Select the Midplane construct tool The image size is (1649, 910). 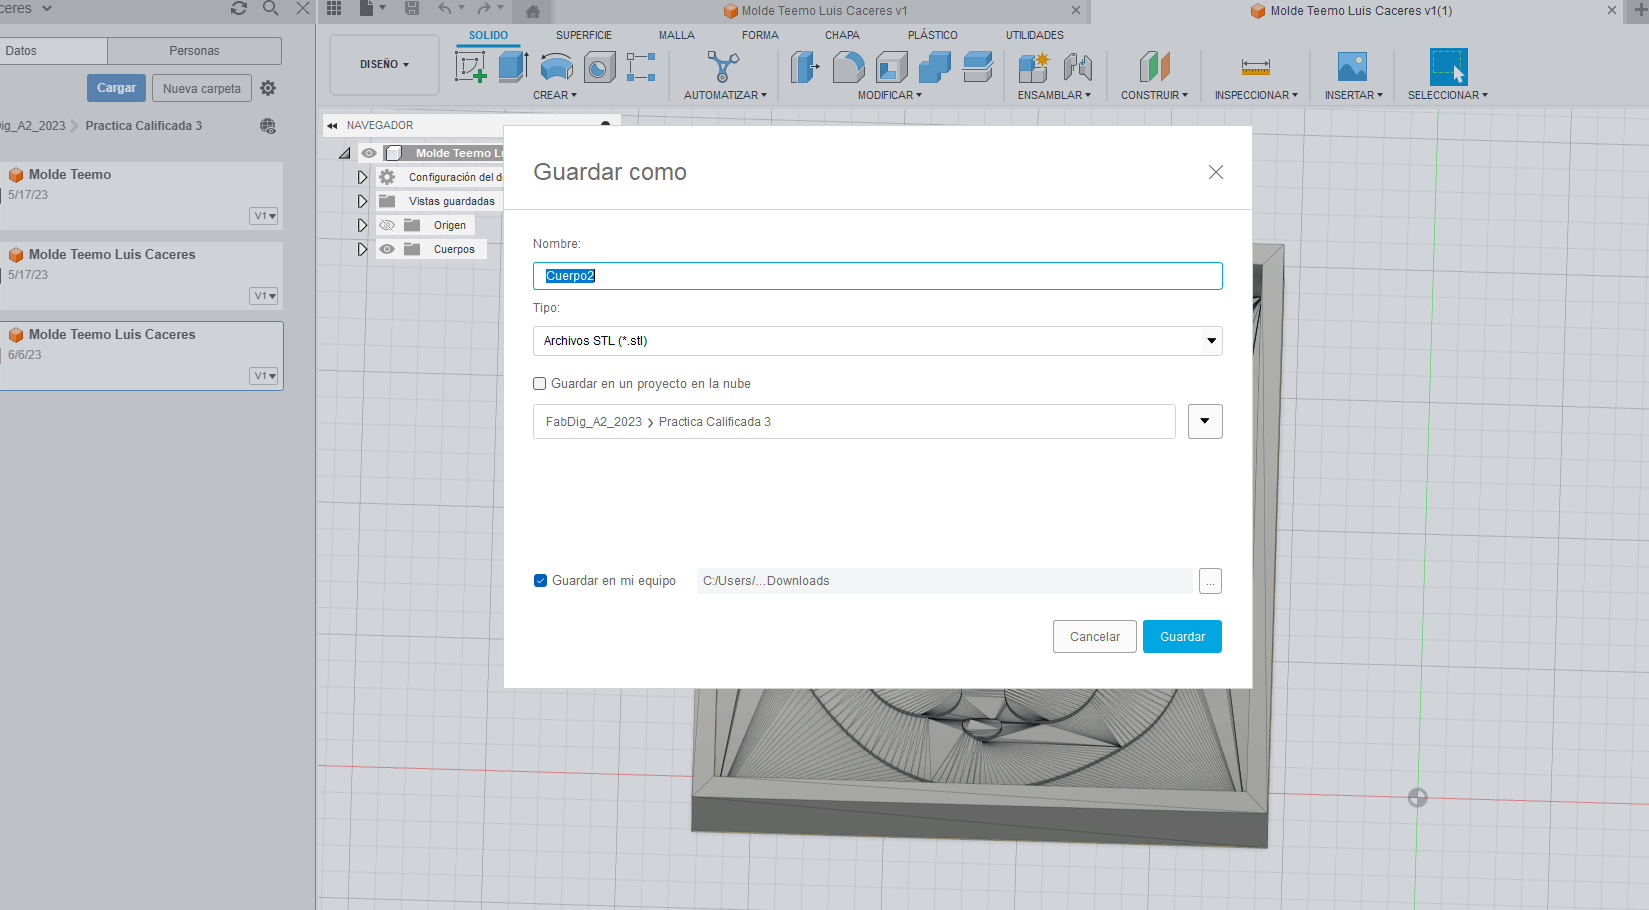pyautogui.click(x=1154, y=67)
